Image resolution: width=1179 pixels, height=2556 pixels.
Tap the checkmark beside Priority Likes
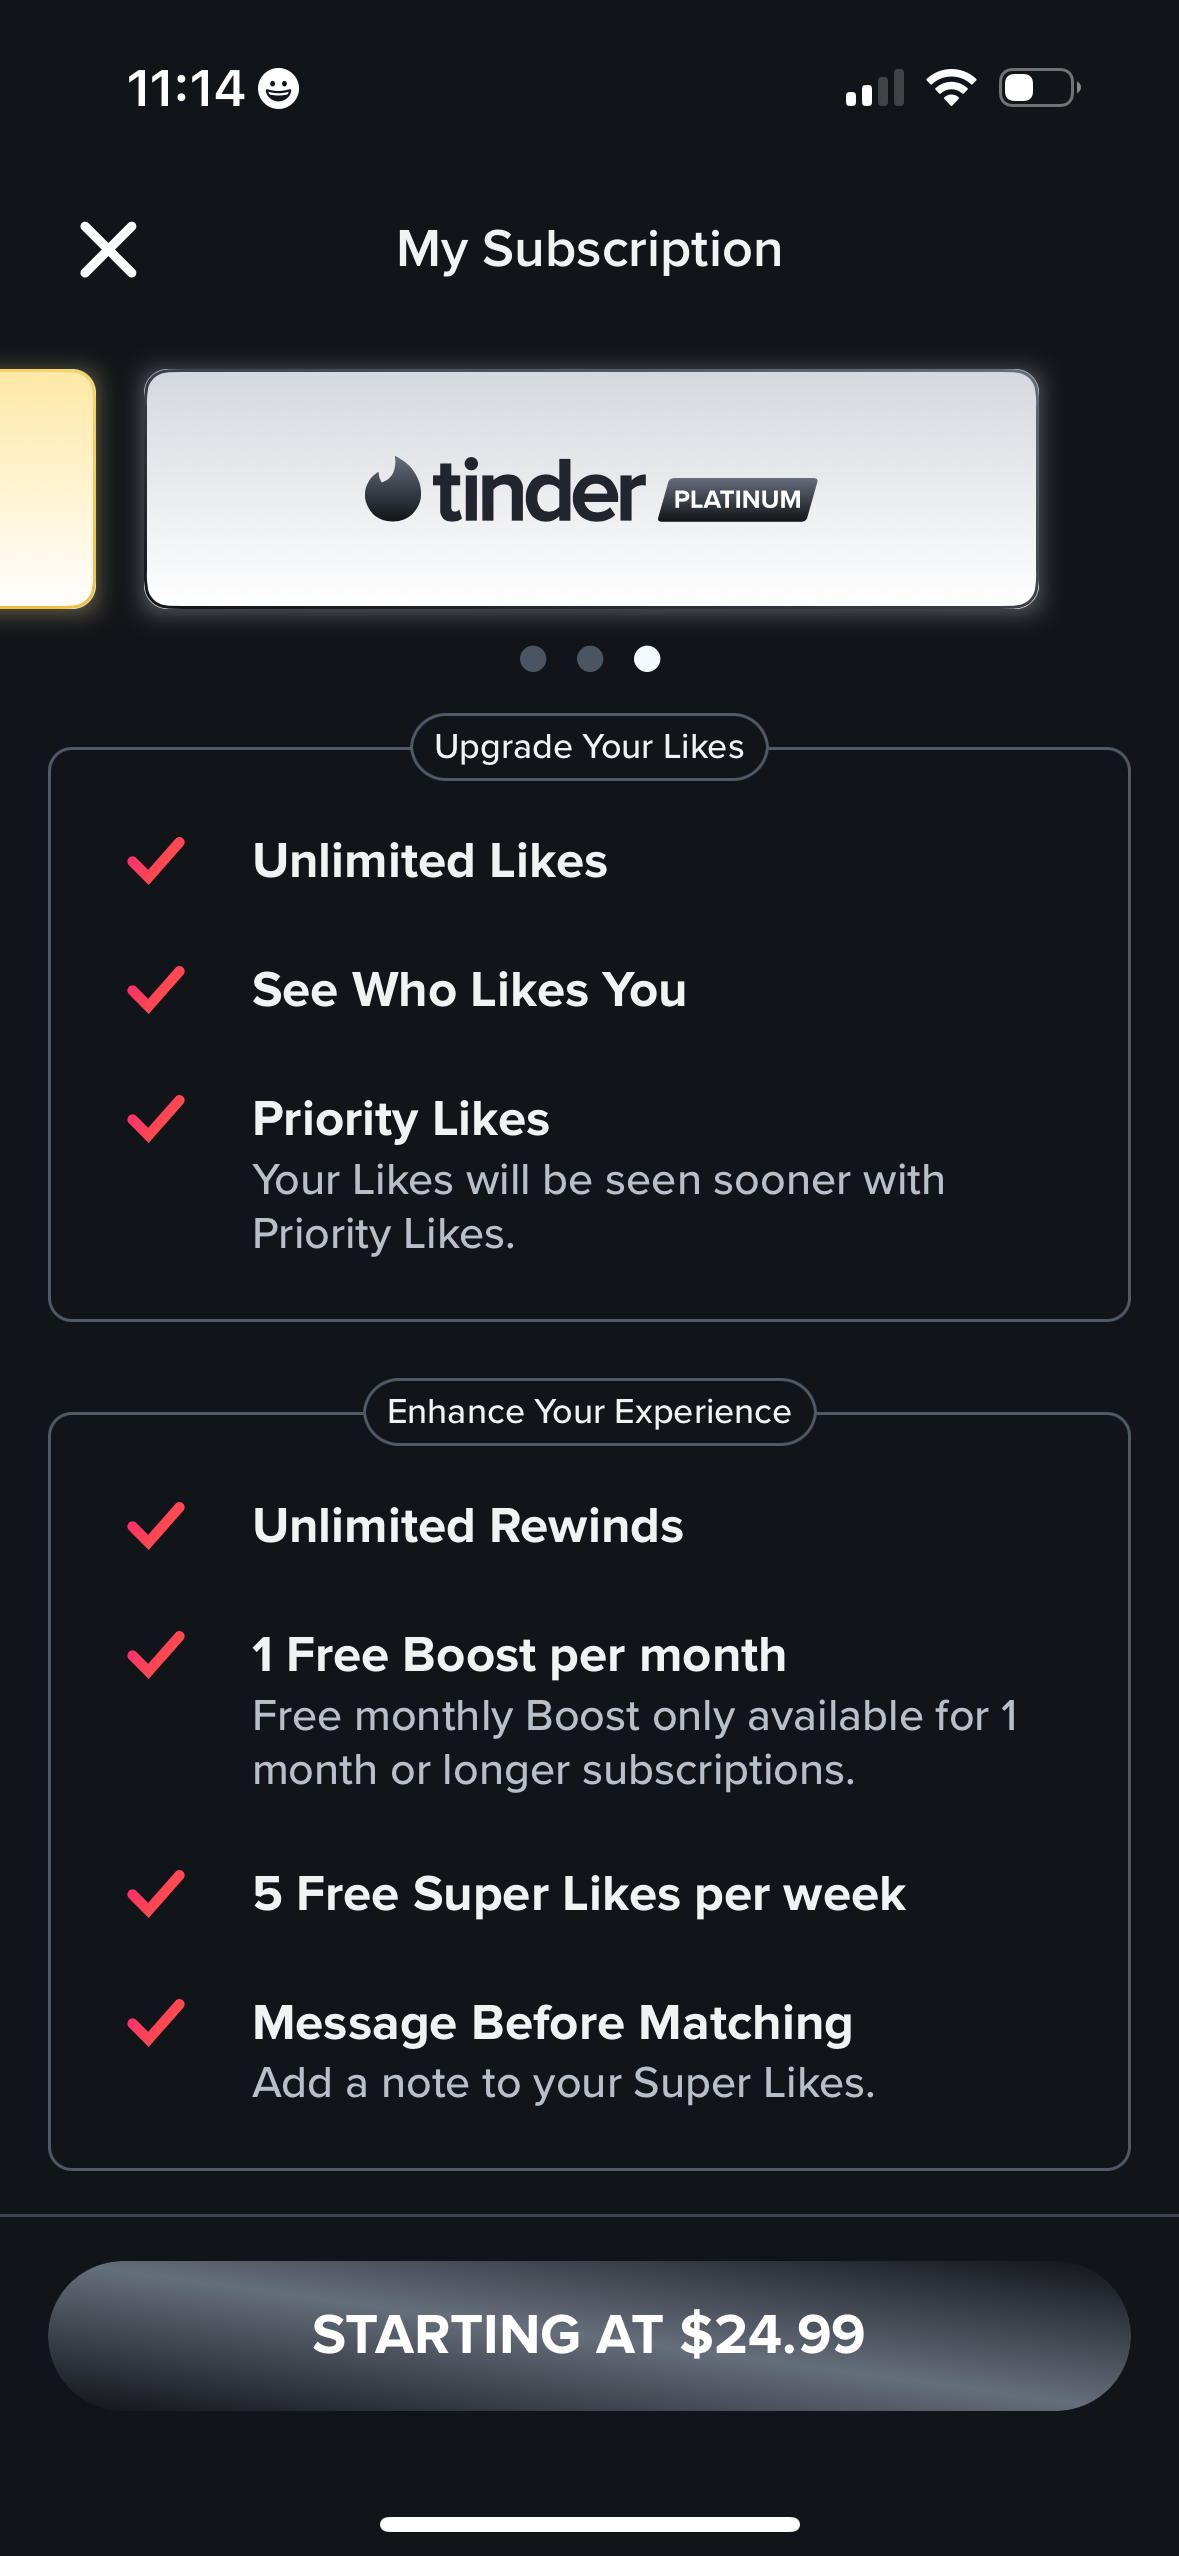point(156,1119)
